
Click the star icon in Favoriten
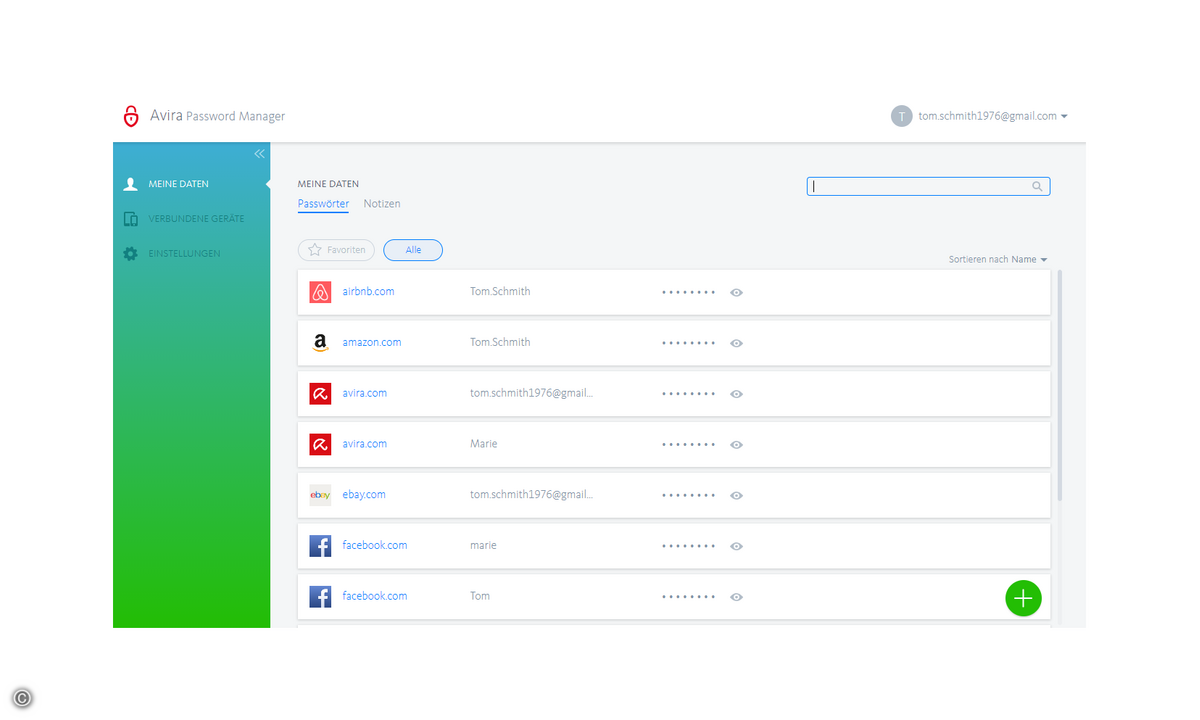[314, 250]
